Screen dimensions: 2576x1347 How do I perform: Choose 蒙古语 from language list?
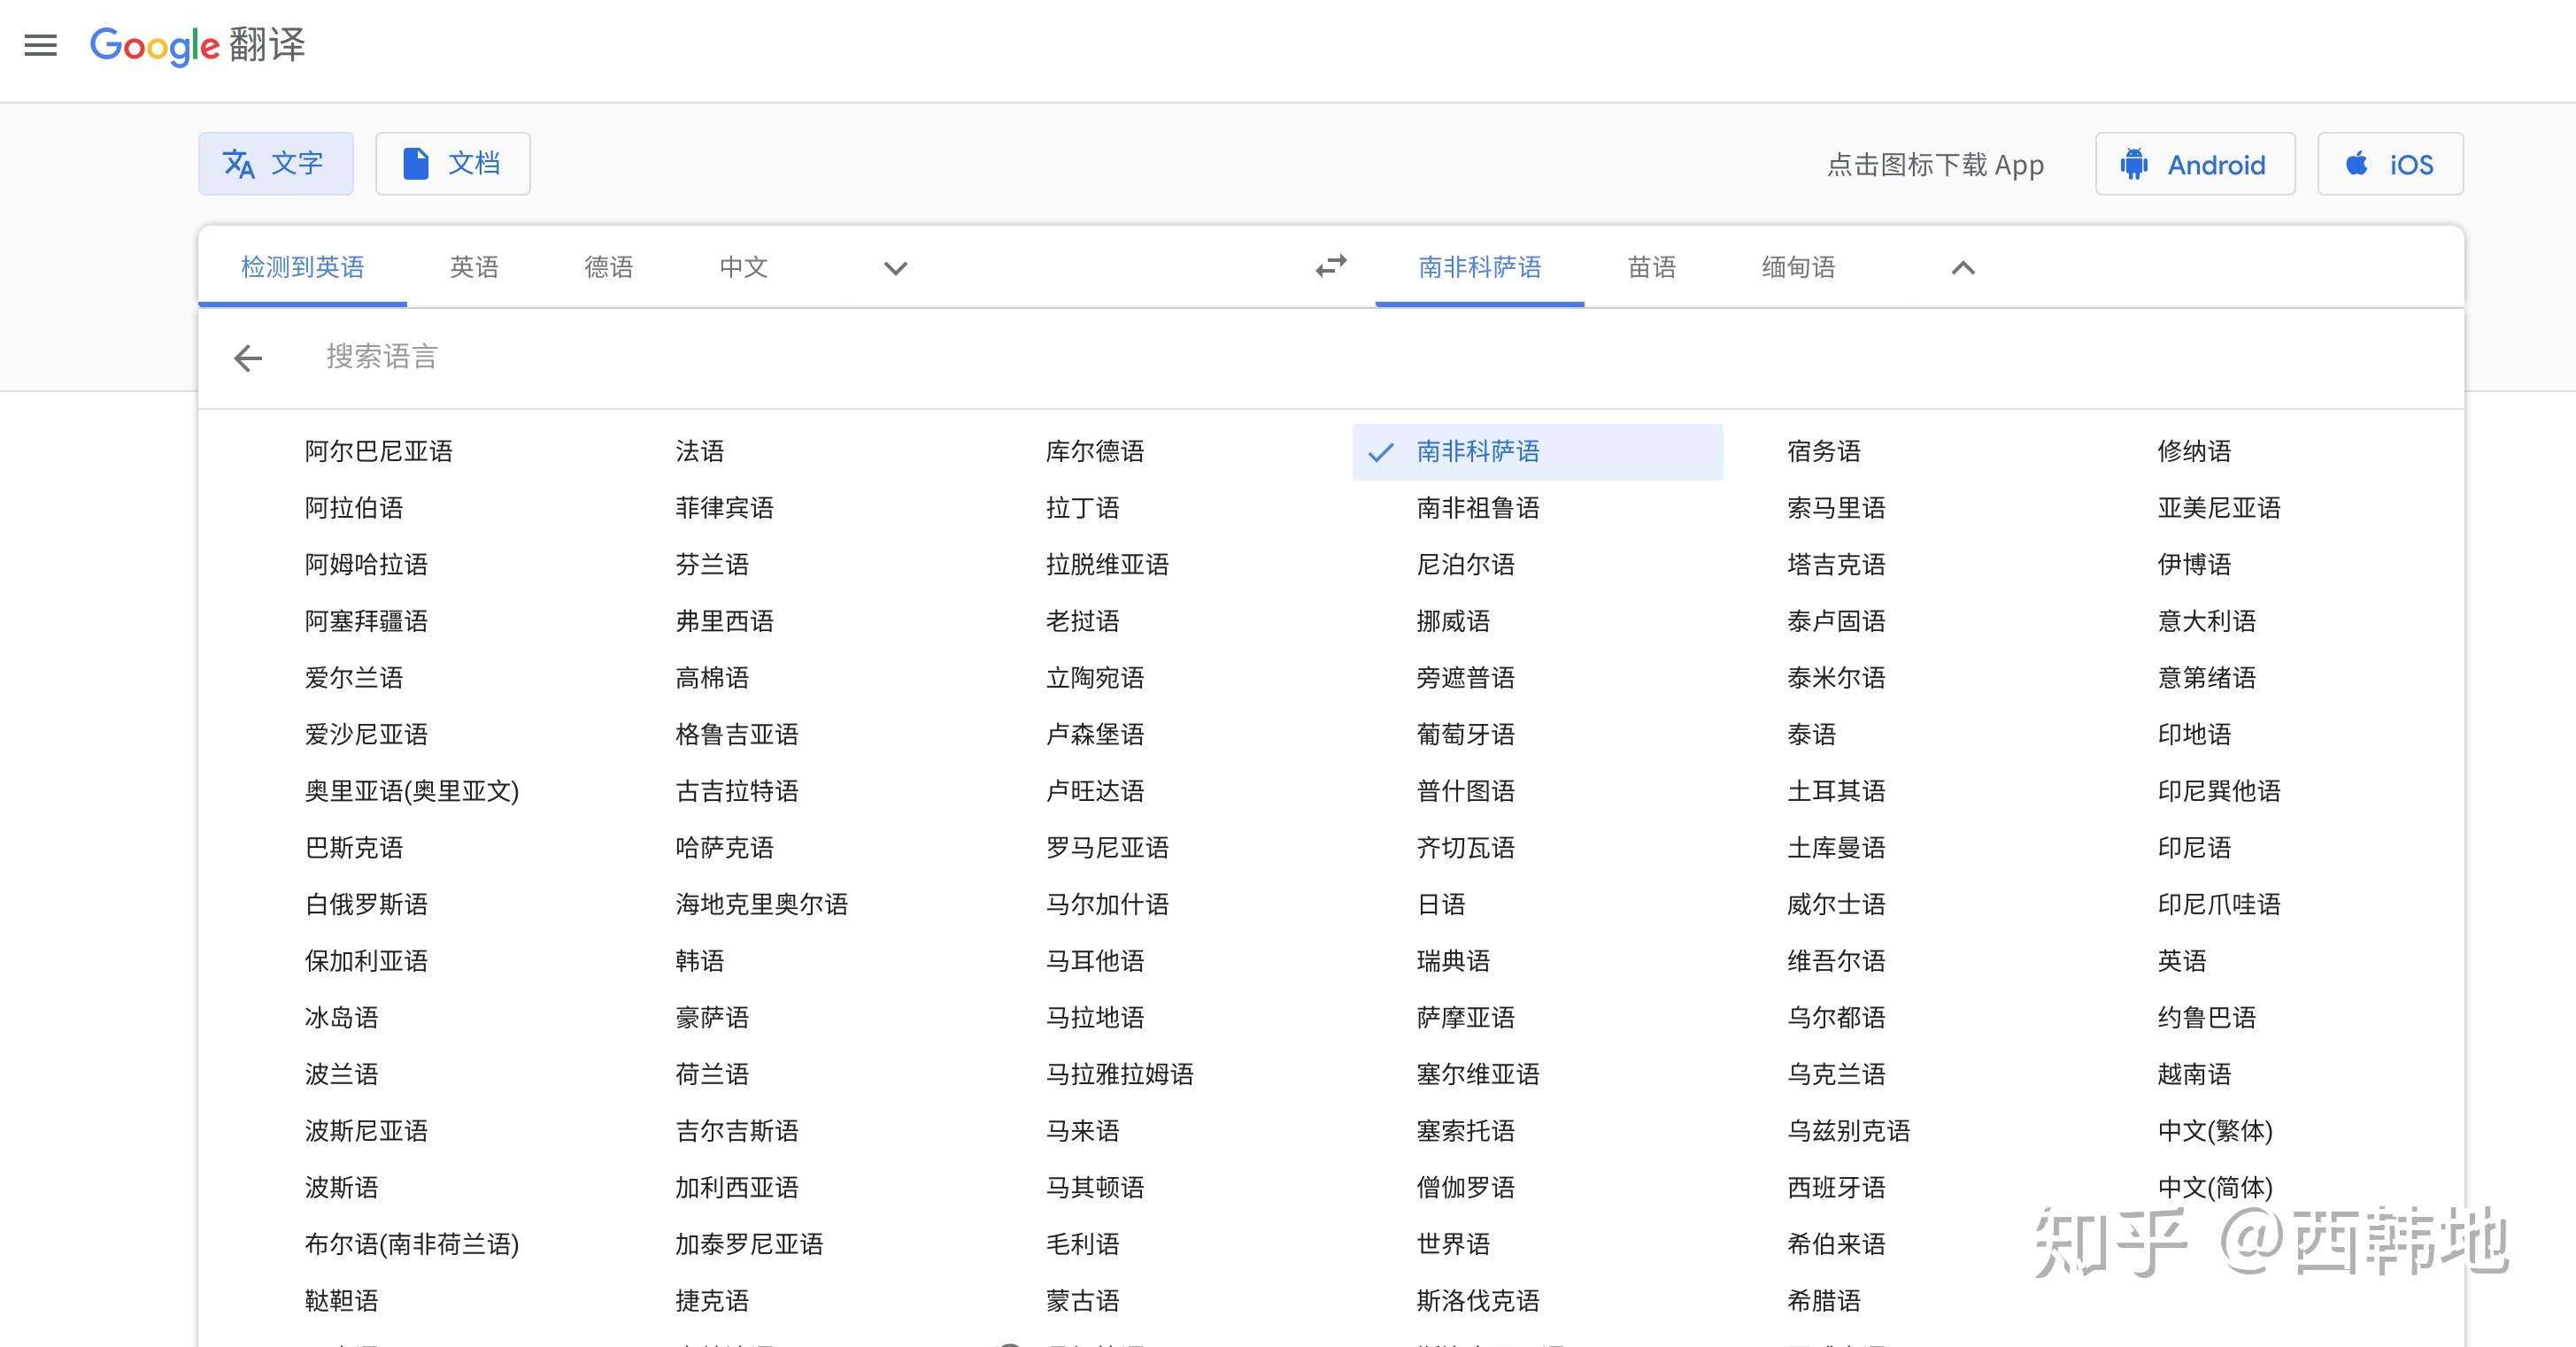(x=1083, y=1301)
